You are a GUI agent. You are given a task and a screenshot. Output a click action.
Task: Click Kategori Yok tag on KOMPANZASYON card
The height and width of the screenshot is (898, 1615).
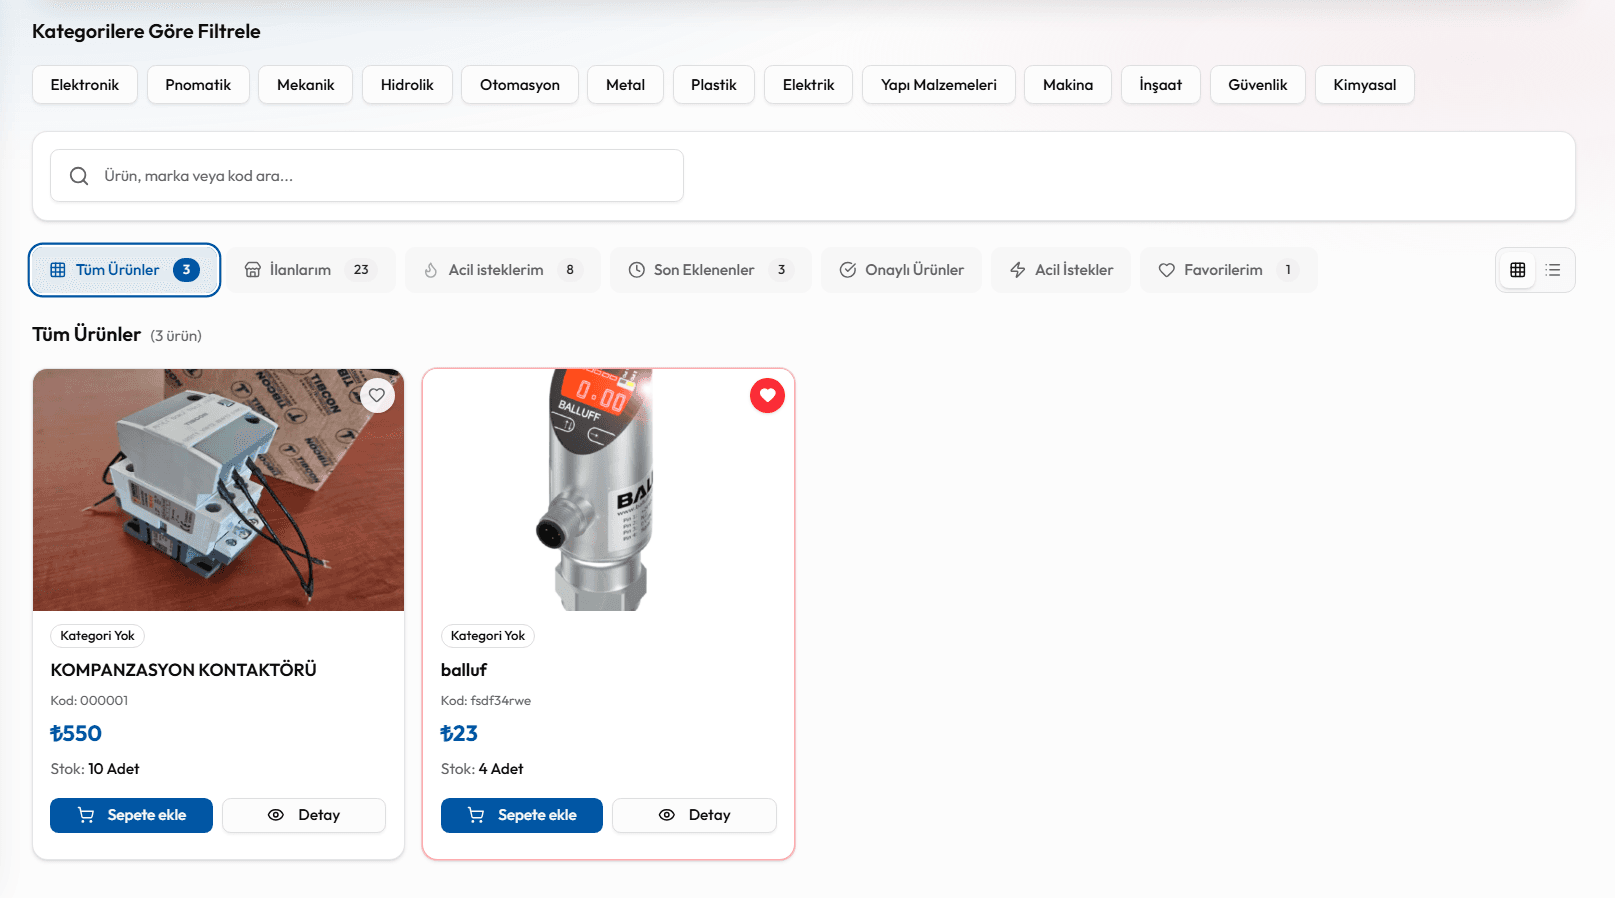(x=97, y=636)
